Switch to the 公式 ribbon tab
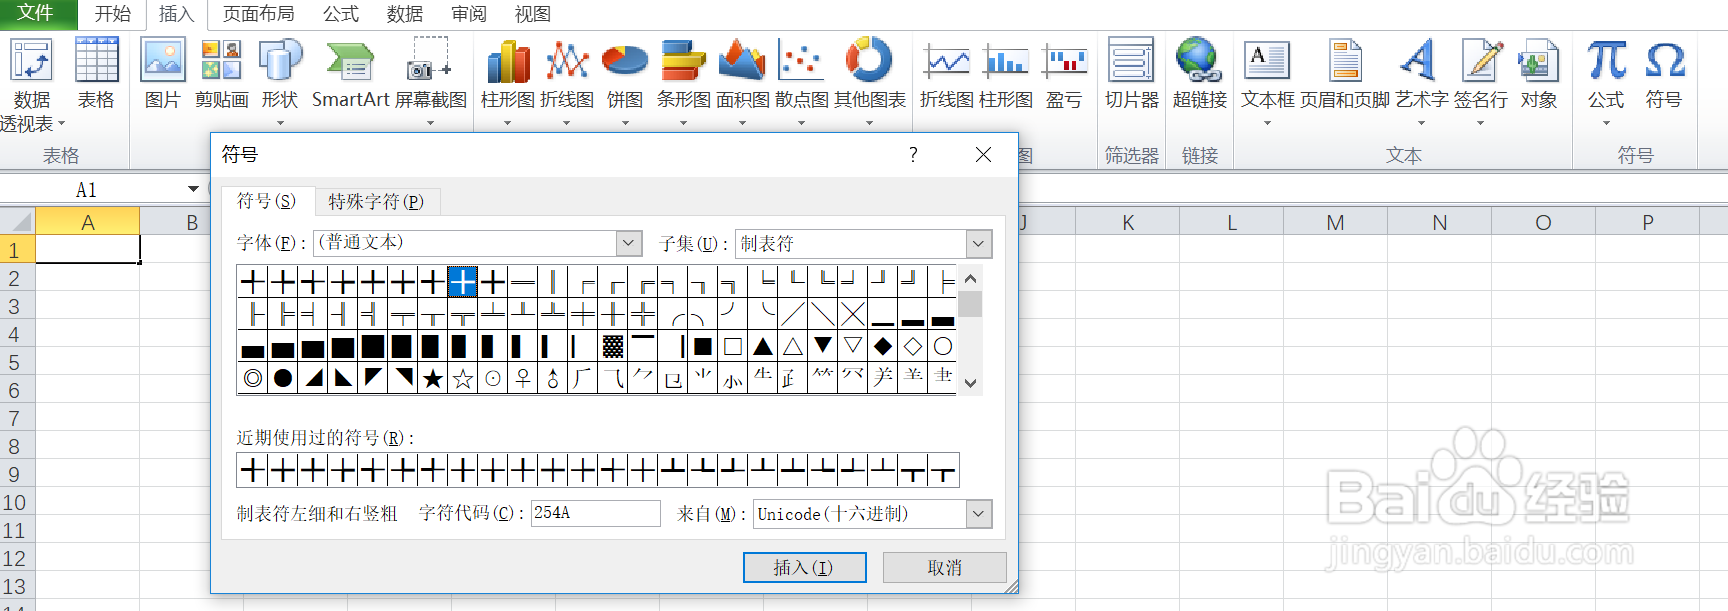The height and width of the screenshot is (611, 1728). [x=340, y=14]
